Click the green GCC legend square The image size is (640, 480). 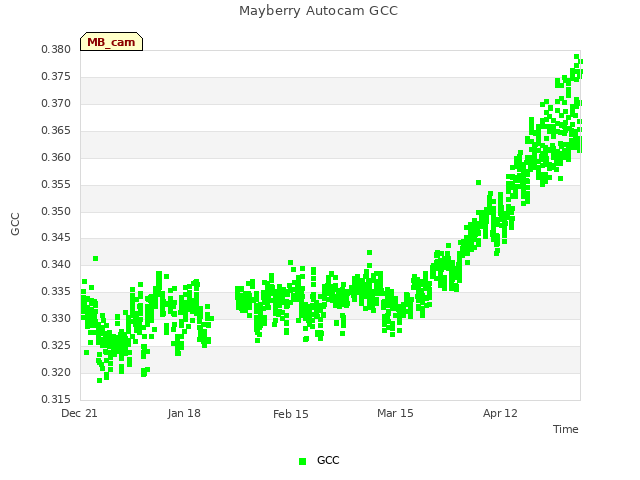(302, 461)
